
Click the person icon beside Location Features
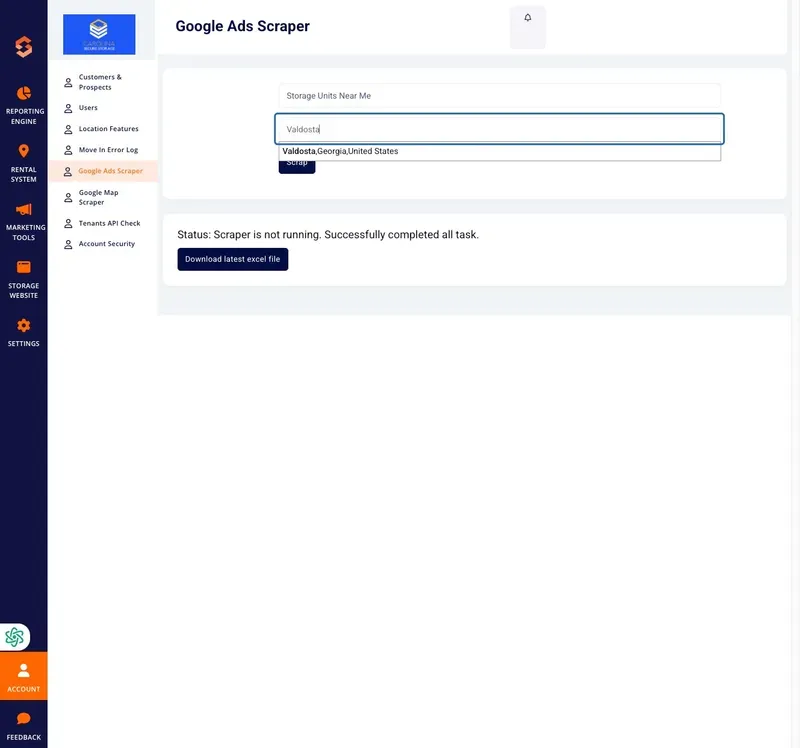click(68, 130)
